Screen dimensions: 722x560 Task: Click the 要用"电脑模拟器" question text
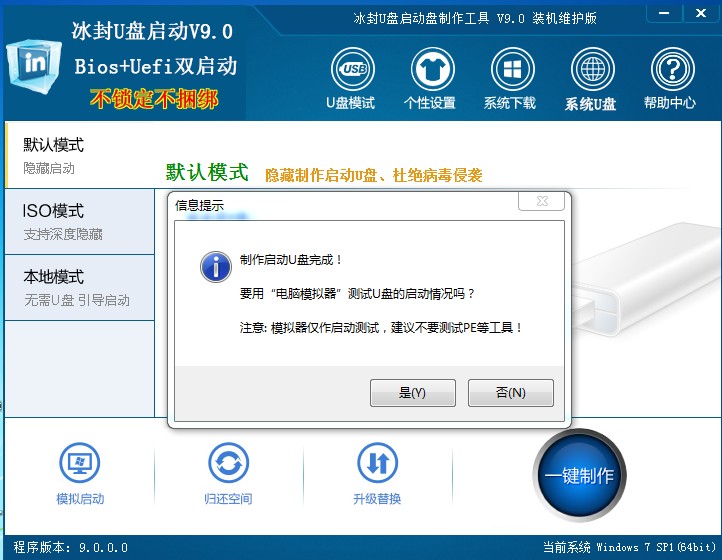357,293
